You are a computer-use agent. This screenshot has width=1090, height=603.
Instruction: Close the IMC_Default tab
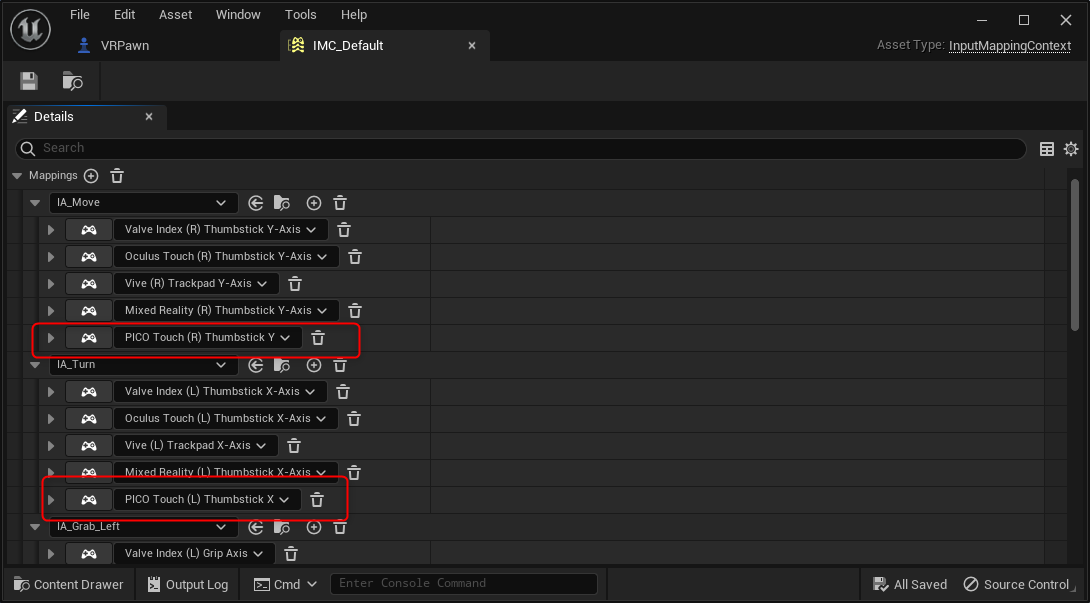coord(472,45)
